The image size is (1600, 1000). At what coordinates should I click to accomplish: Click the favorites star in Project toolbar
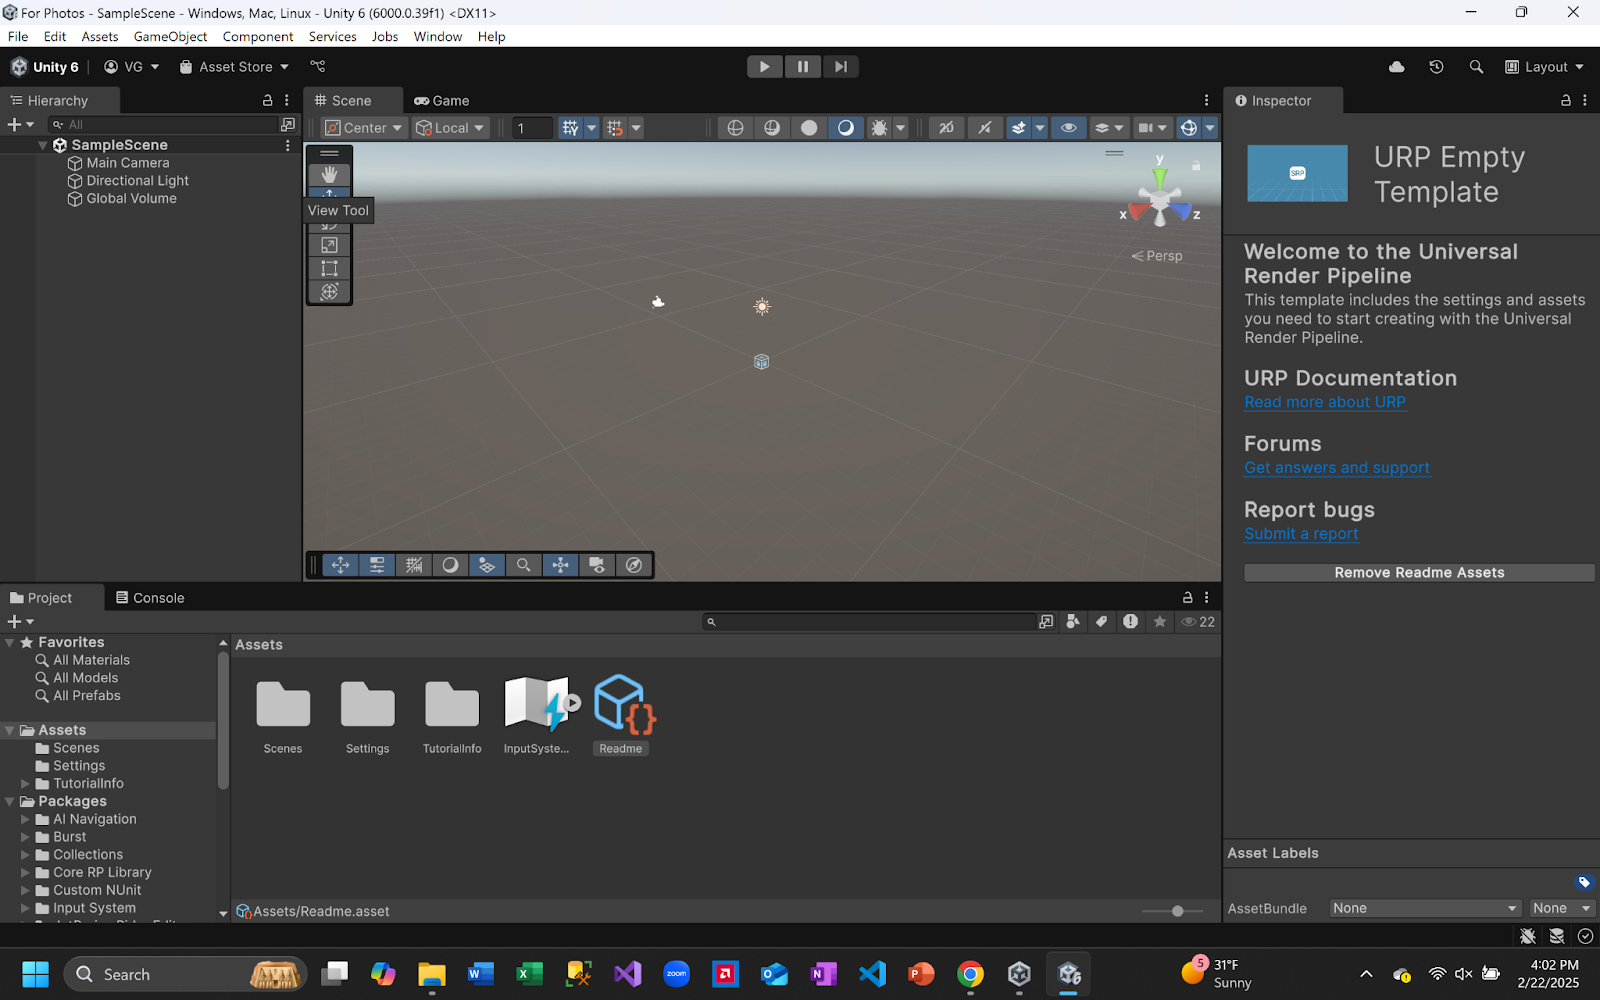click(1160, 621)
